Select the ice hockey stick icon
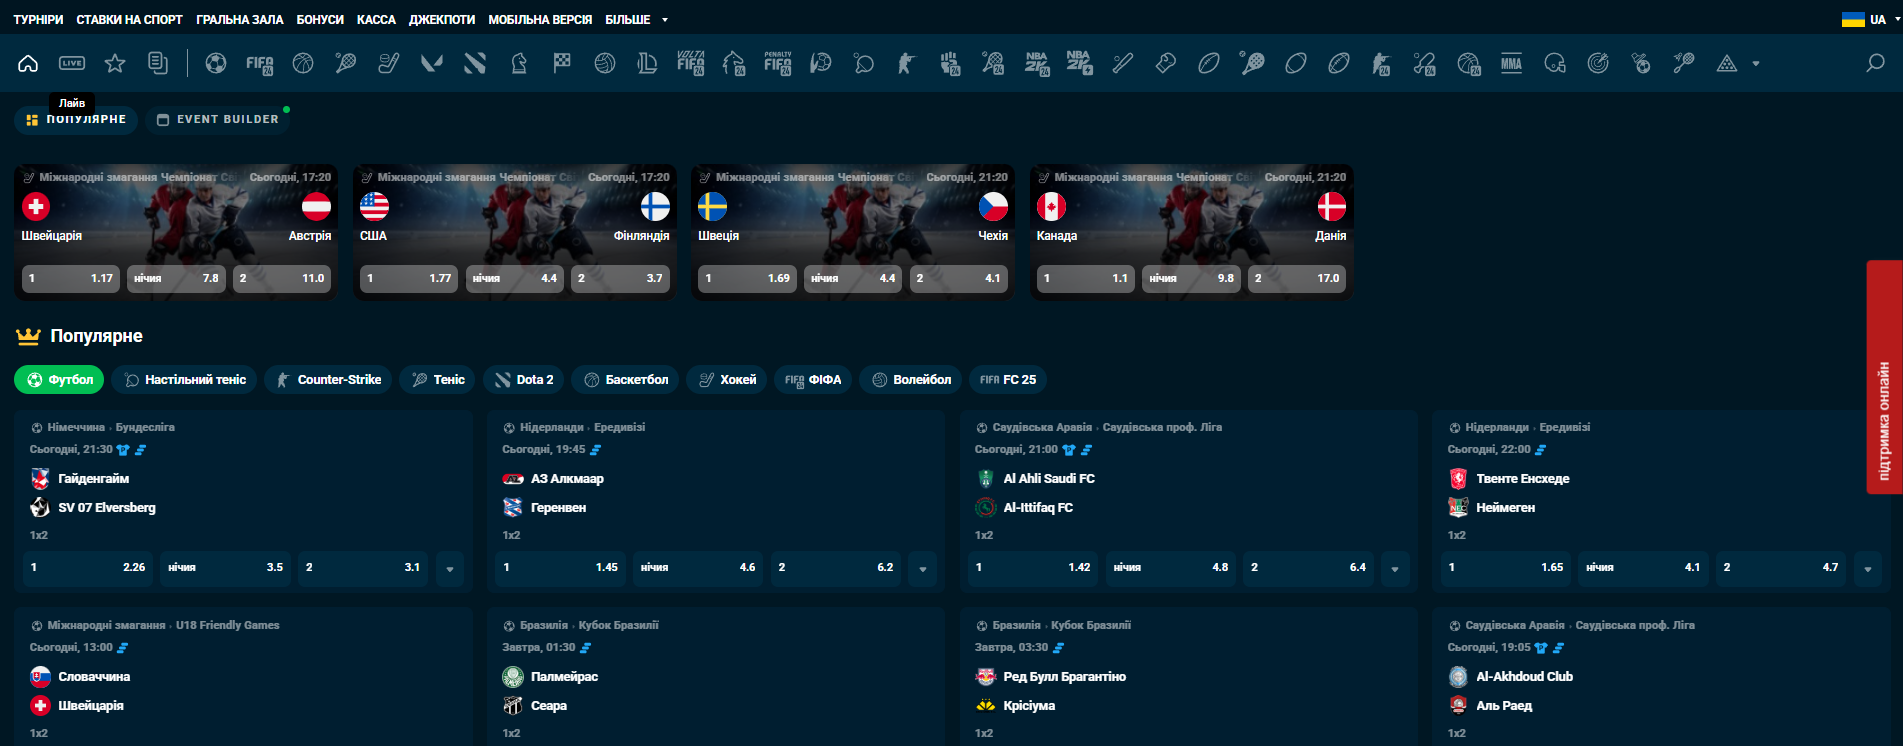The image size is (1903, 746). coord(389,64)
